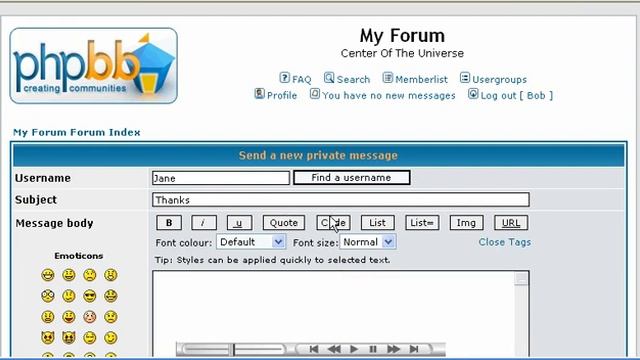Click the playback progress slider

233,349
